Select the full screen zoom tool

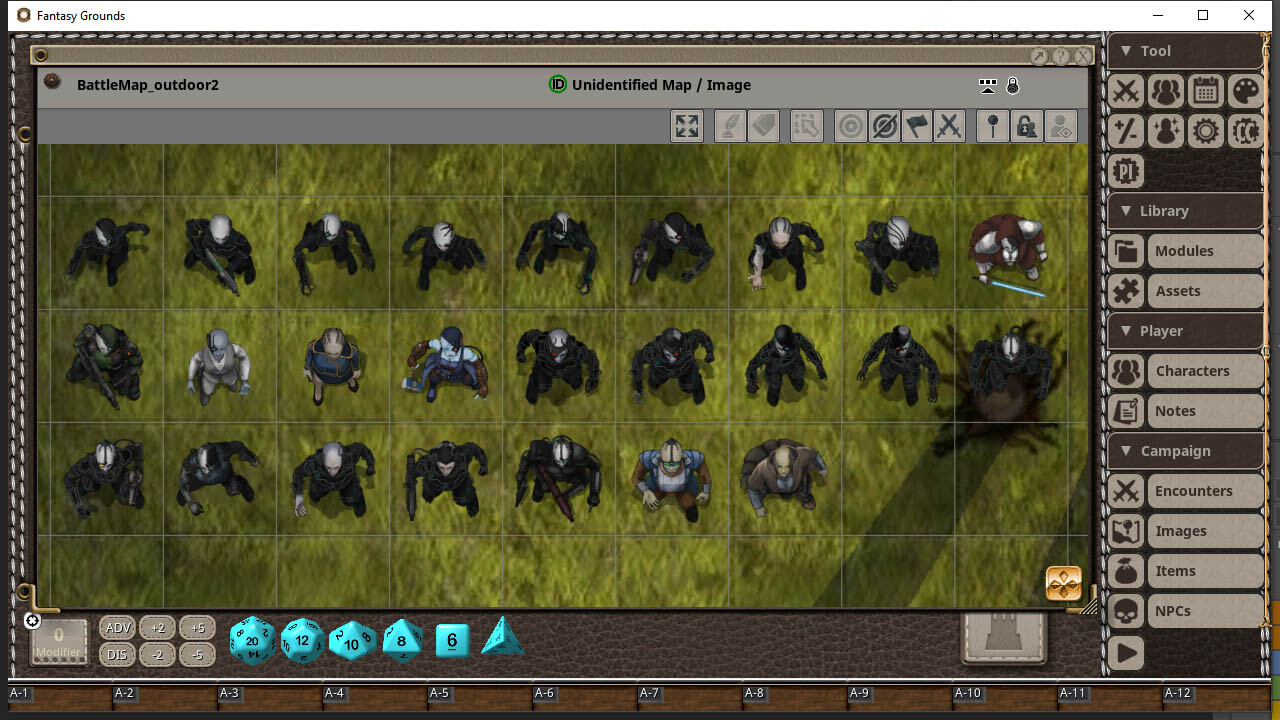point(687,126)
